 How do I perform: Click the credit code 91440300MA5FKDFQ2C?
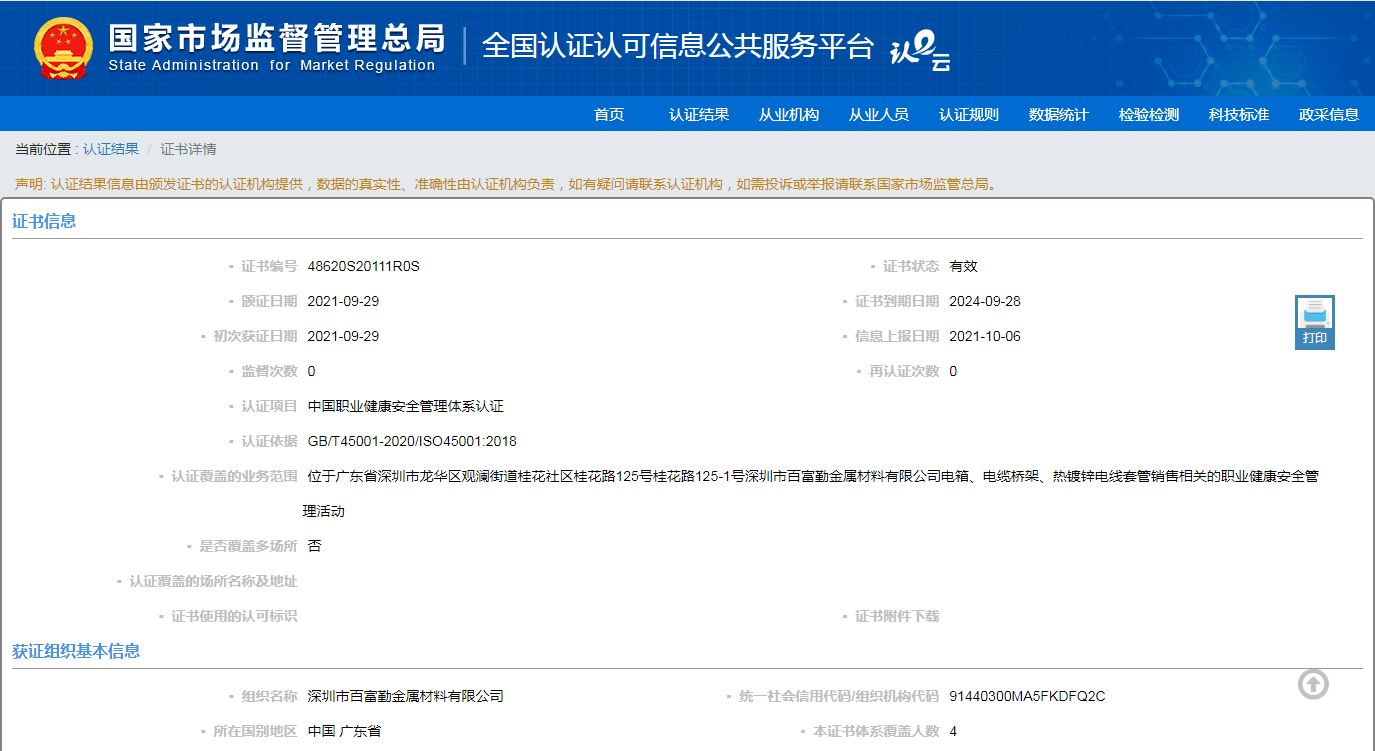coord(1027,696)
